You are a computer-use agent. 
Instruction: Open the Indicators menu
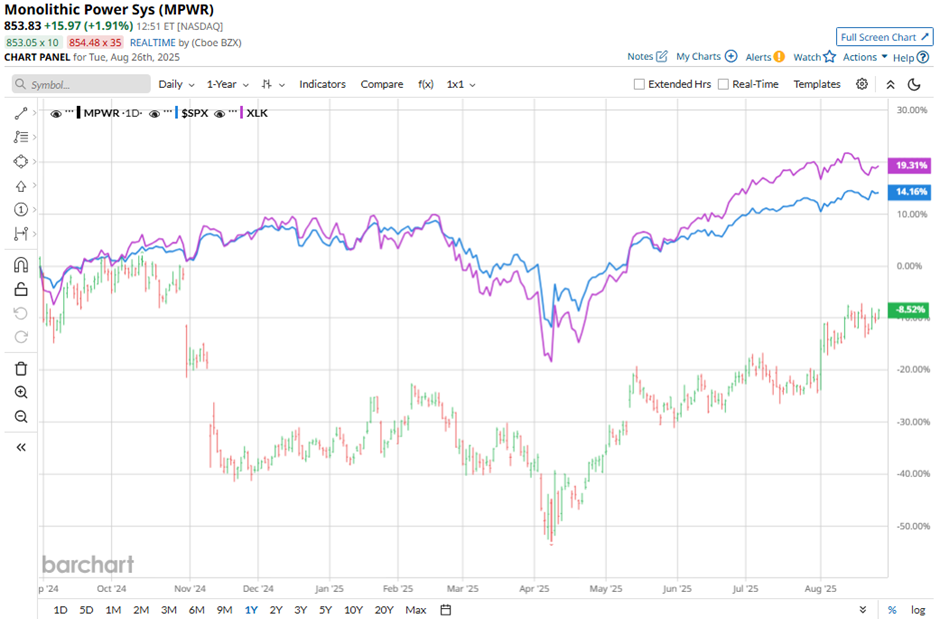323,84
